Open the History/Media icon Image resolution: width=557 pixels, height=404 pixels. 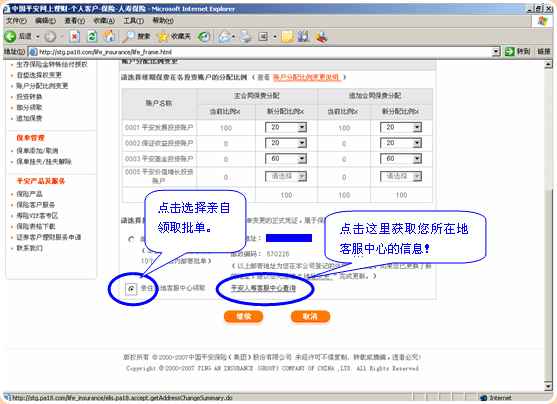[204, 36]
